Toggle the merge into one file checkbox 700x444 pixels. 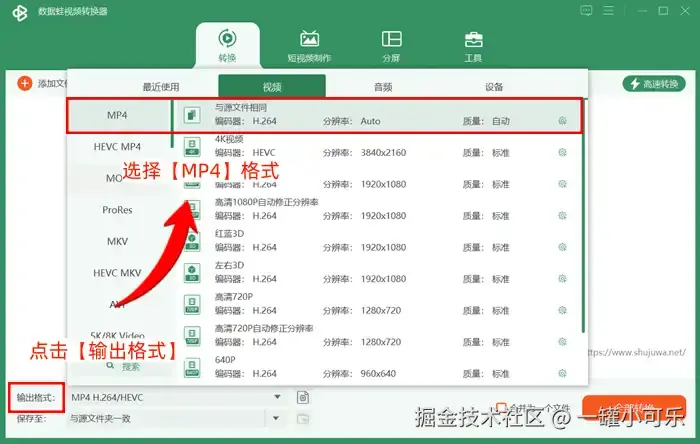coord(501,407)
